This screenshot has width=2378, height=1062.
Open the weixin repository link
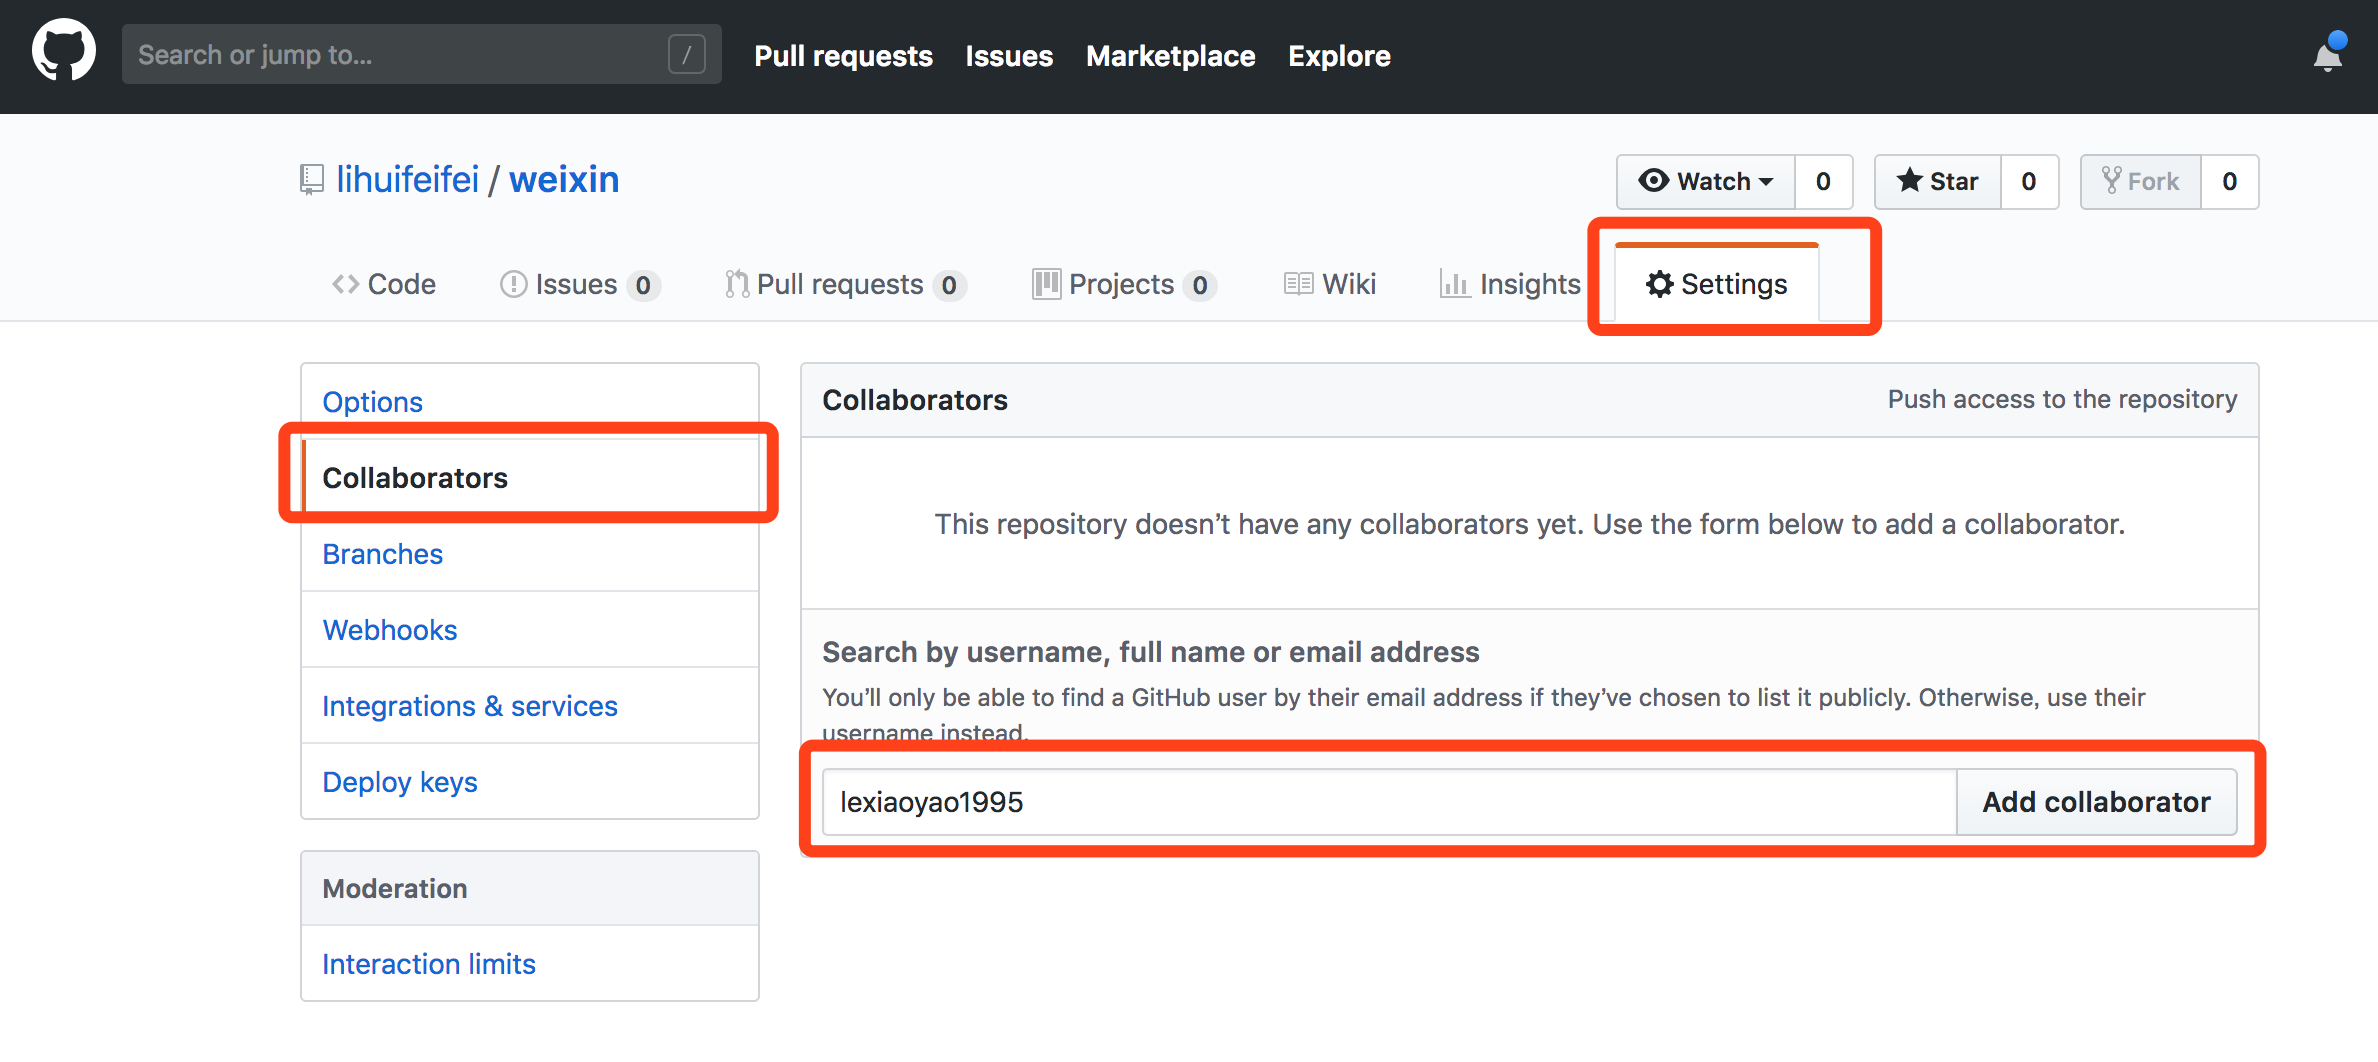click(564, 180)
